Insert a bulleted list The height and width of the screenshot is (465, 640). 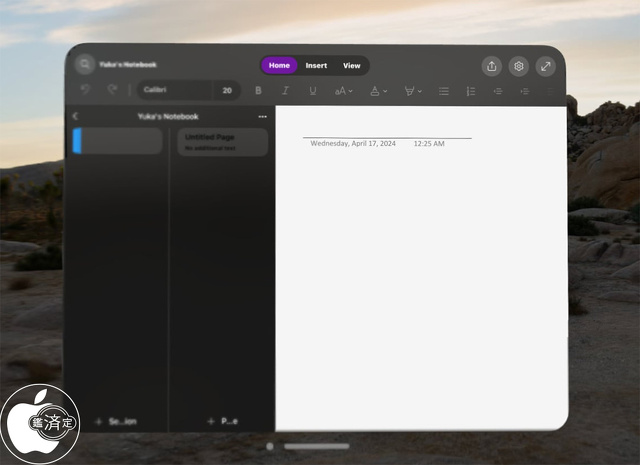[x=444, y=91]
